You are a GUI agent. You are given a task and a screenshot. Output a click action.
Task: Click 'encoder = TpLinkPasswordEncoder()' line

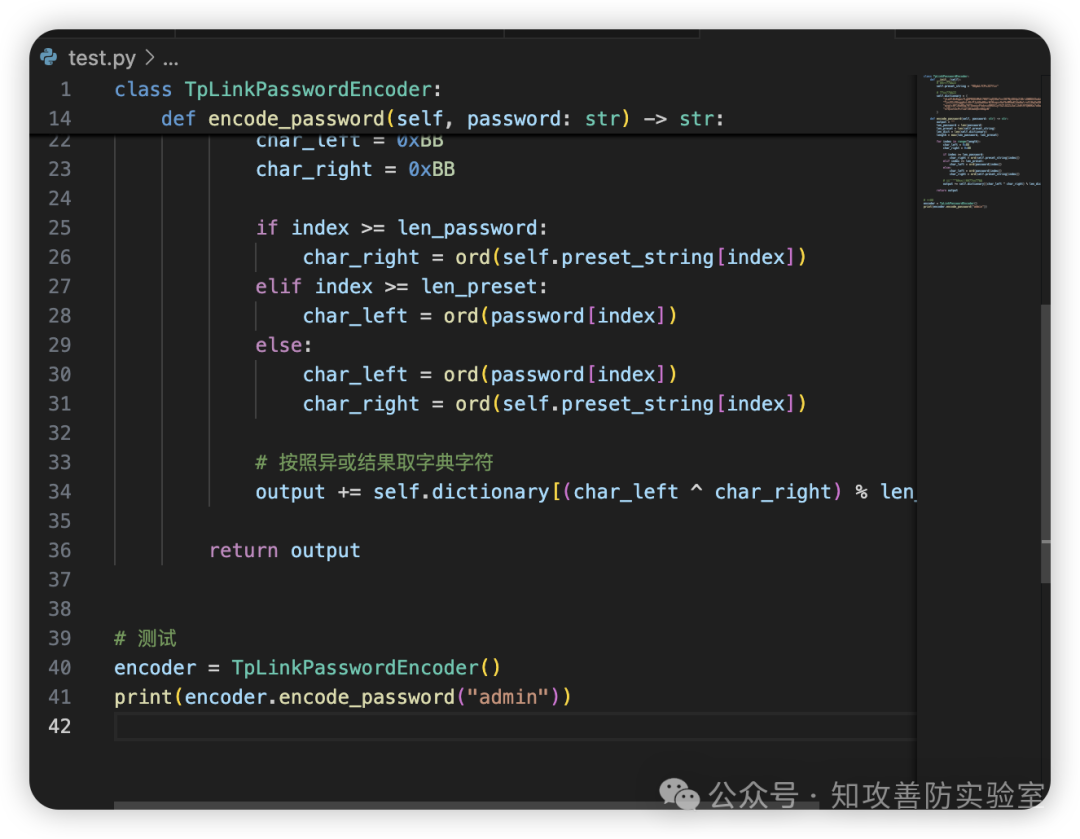click(307, 667)
